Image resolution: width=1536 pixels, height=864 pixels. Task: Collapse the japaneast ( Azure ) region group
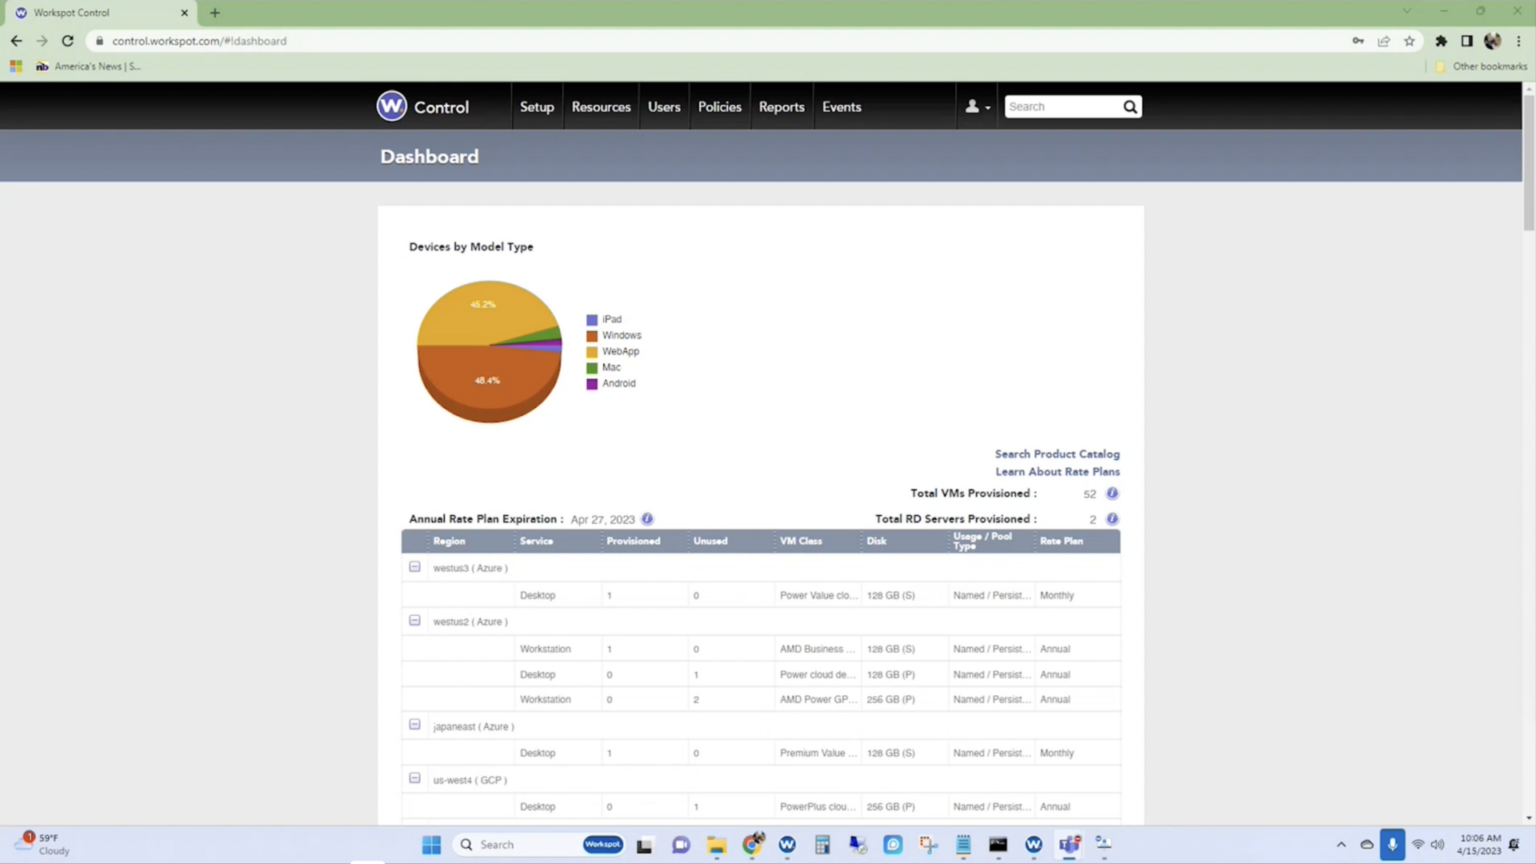[414, 725]
